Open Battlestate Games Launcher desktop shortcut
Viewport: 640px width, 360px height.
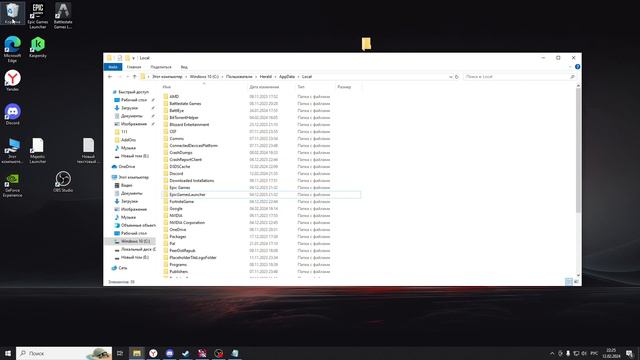(x=63, y=16)
